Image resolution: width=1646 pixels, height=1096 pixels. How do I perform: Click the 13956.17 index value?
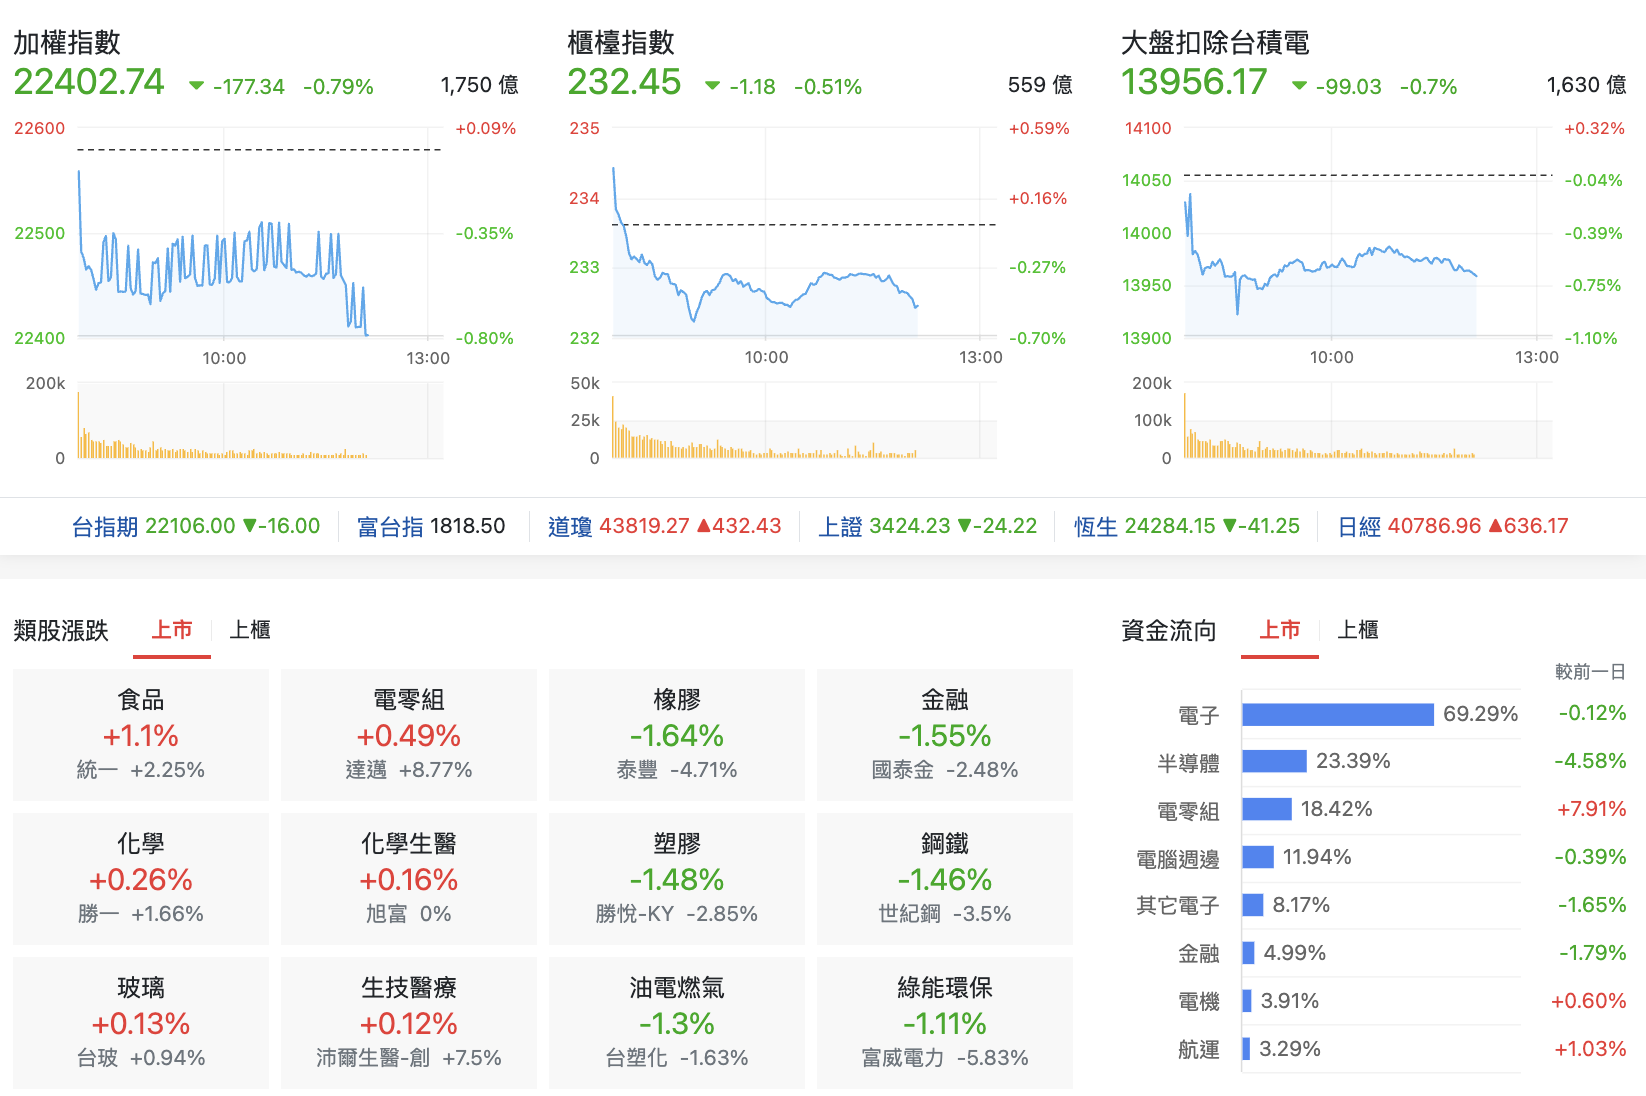(1194, 82)
